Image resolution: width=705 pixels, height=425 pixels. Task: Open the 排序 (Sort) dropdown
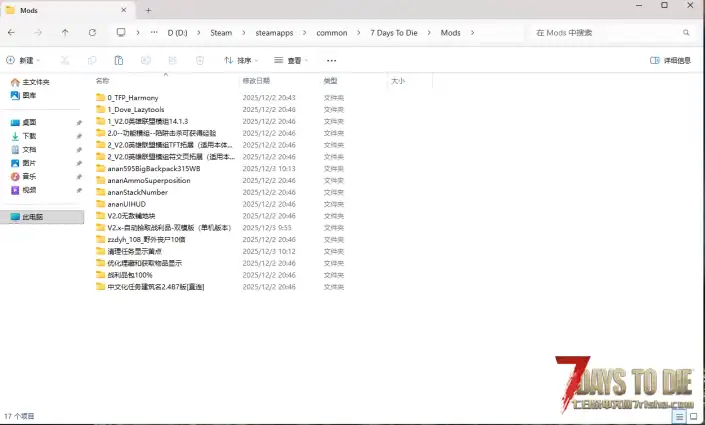point(241,60)
